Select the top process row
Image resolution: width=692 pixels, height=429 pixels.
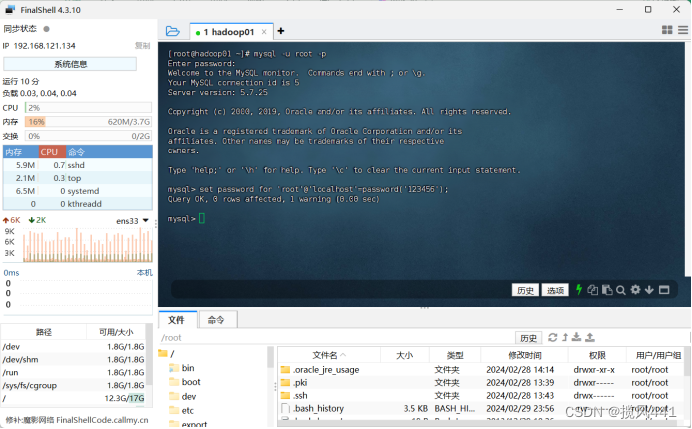tap(78, 178)
